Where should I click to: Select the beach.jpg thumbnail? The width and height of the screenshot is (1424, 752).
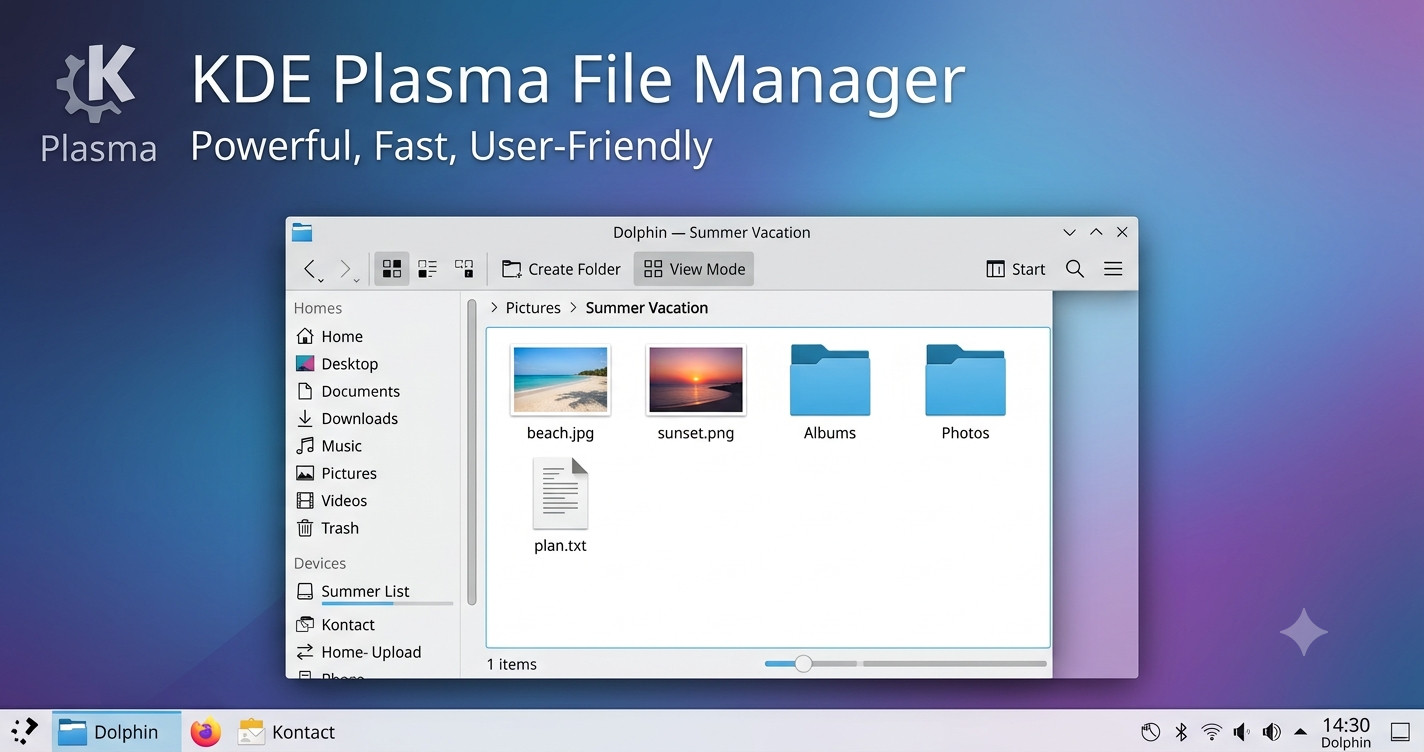pos(560,380)
